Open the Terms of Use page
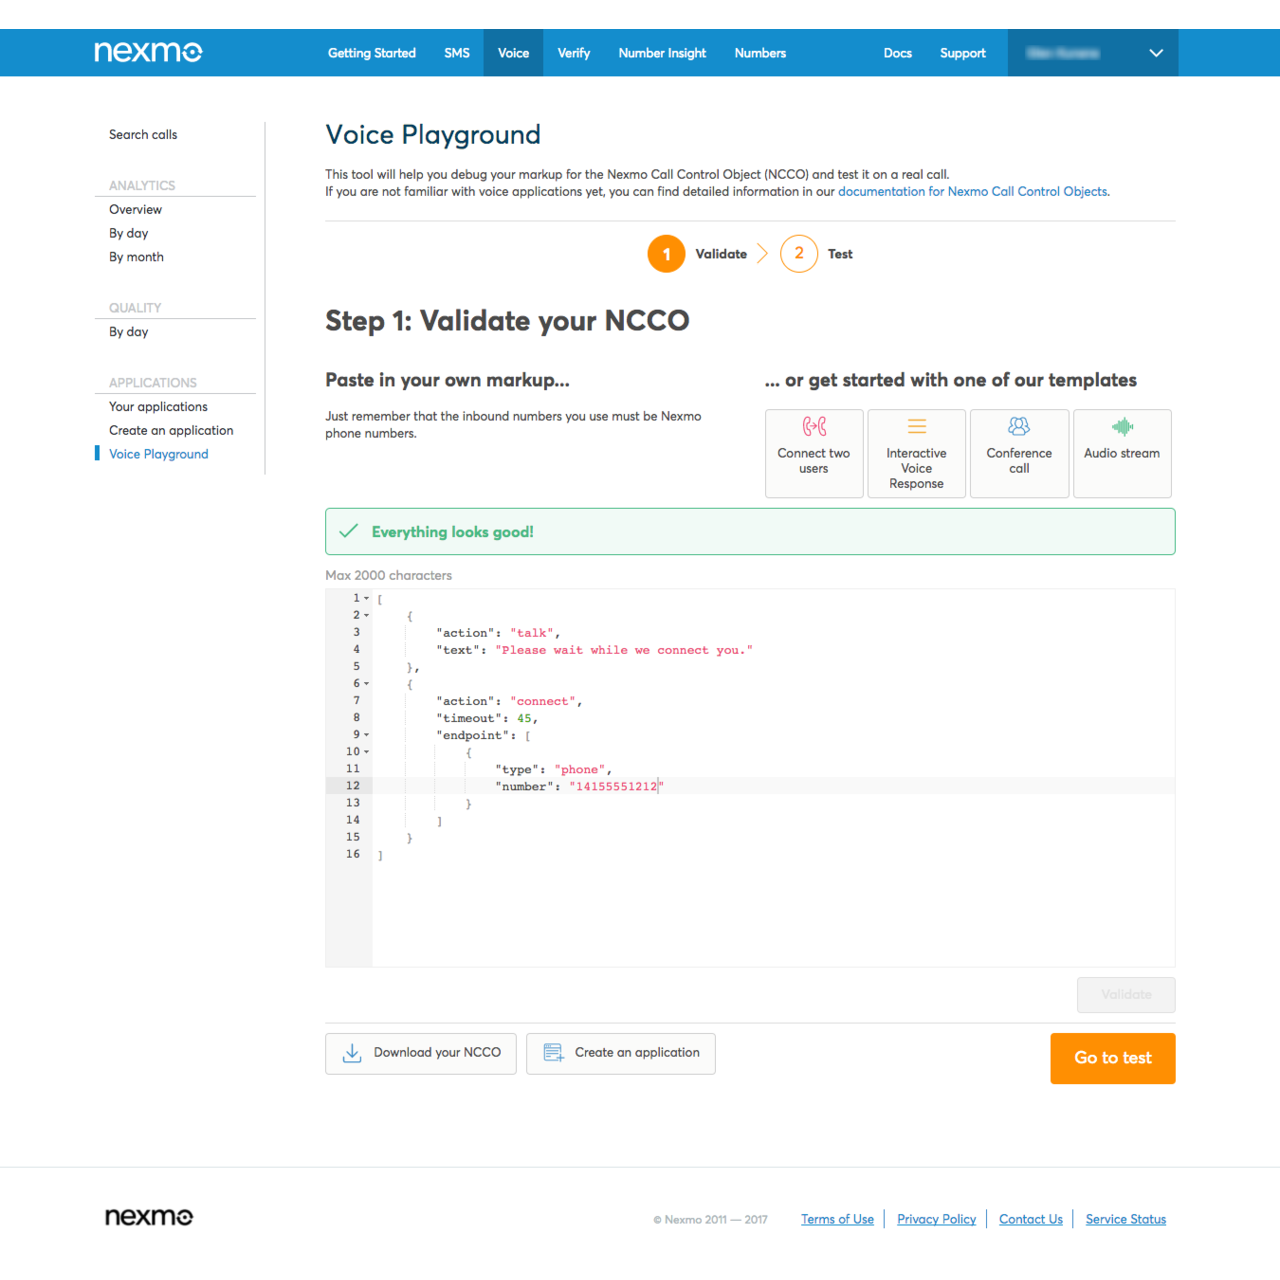This screenshot has height=1280, width=1280. [837, 1219]
